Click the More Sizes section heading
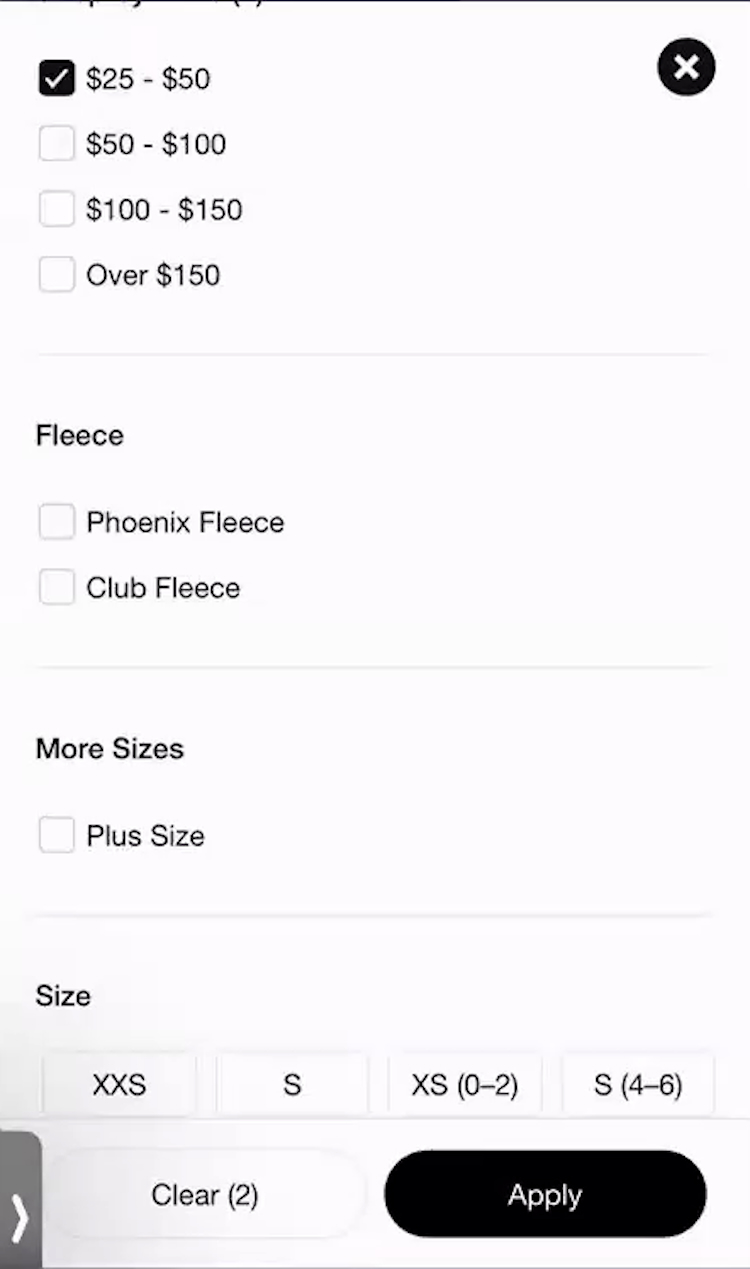Viewport: 750px width, 1269px height. coord(110,749)
